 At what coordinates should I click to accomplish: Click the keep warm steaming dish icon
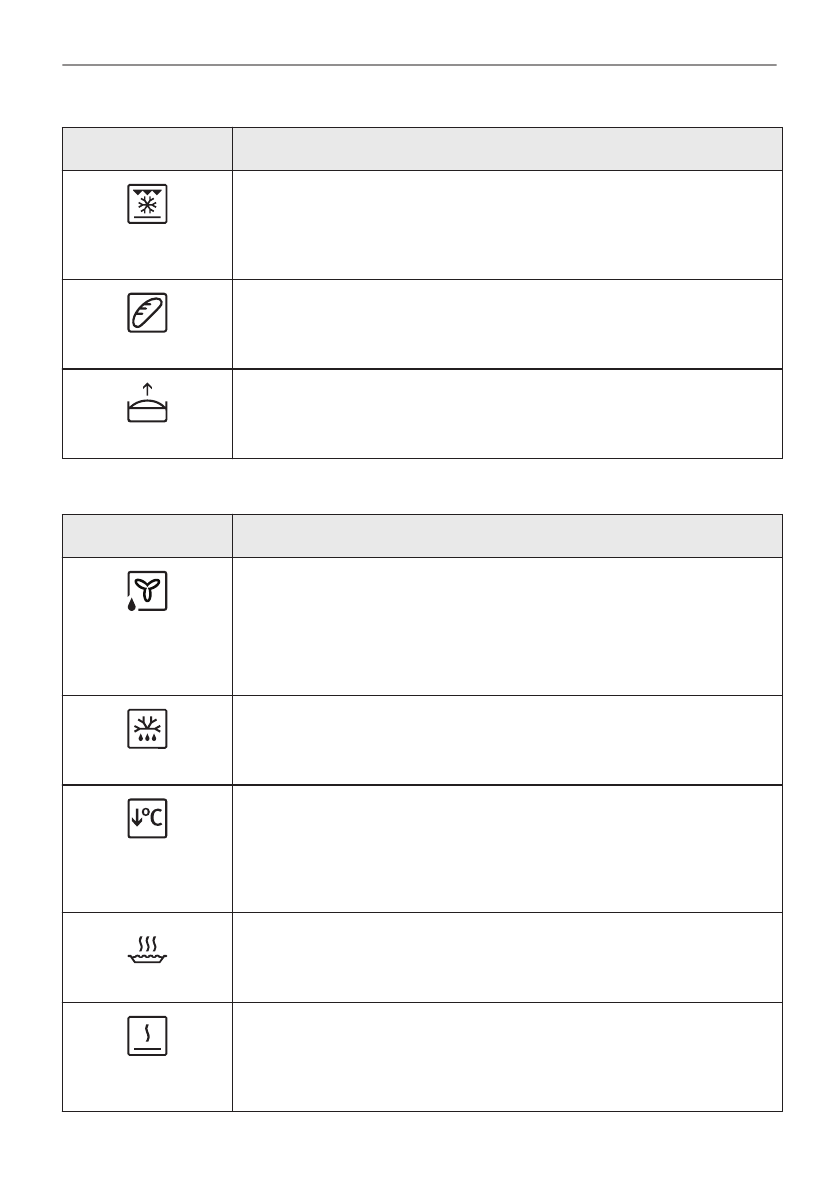click(147, 949)
